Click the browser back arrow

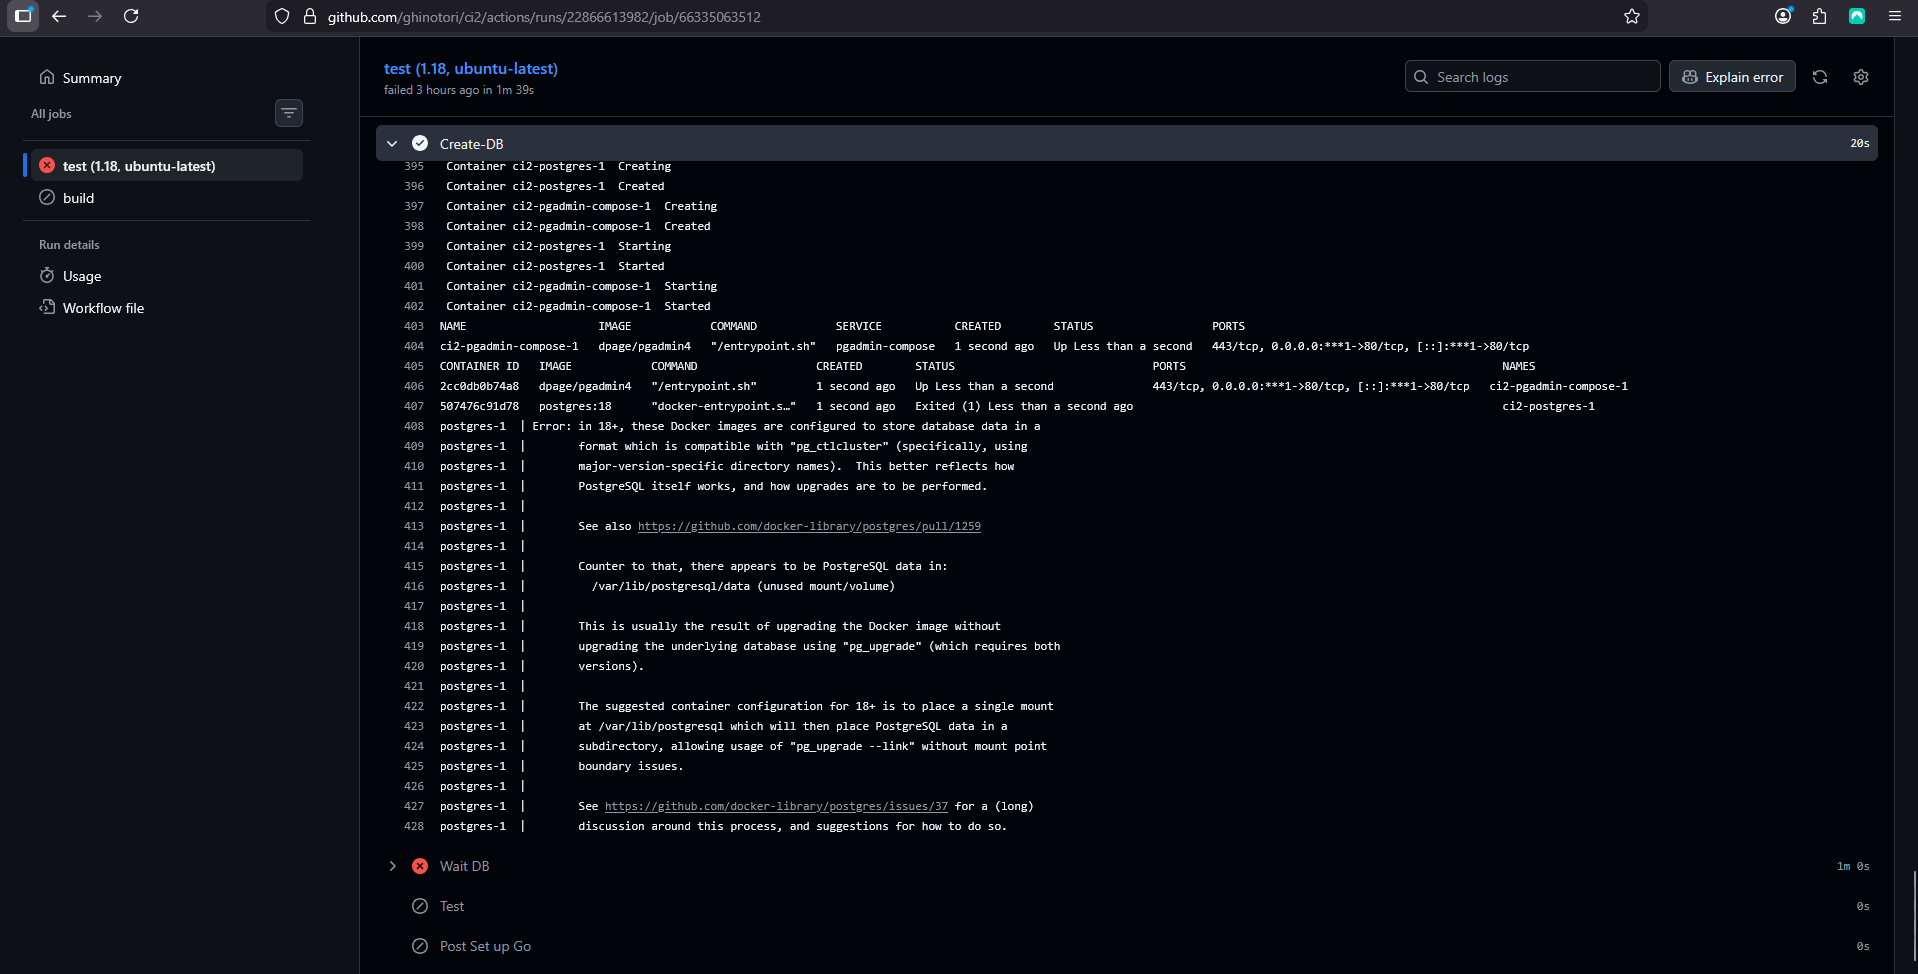(x=59, y=16)
